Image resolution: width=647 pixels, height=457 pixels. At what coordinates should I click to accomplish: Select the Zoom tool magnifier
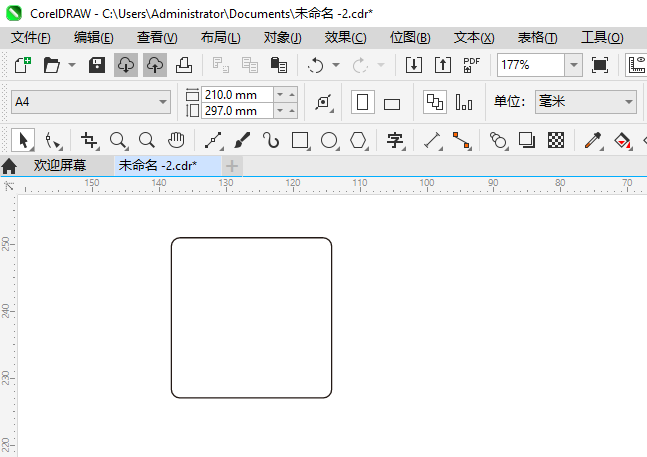tap(118, 141)
